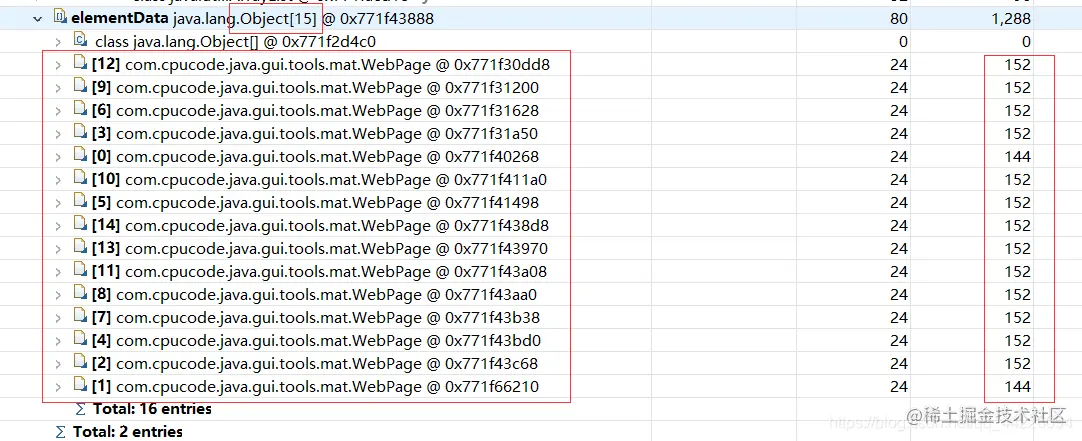Click the object icon of entry [12]
1082x441 pixels.
coord(81,64)
